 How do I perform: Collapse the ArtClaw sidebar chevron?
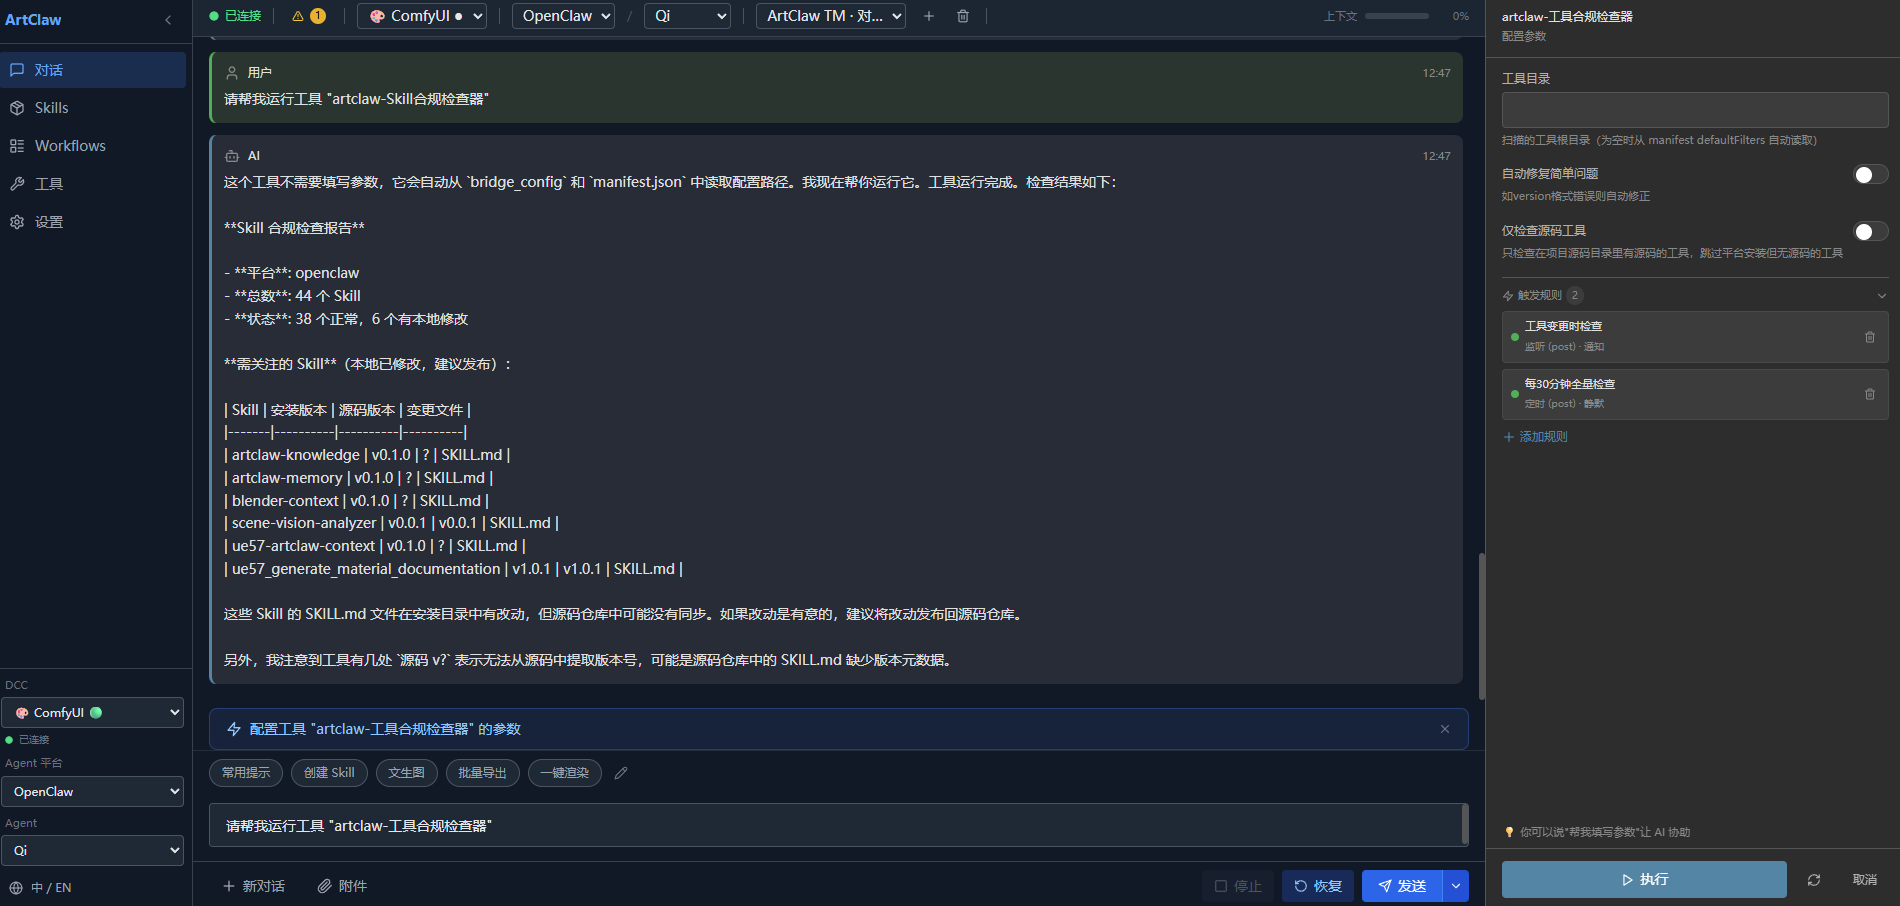tap(168, 20)
